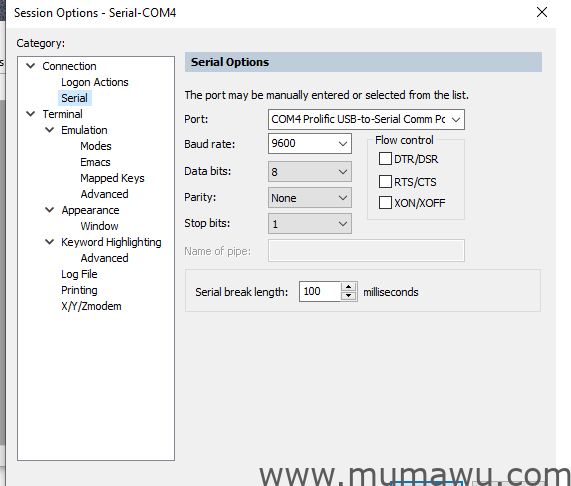This screenshot has height=486, width=571.
Task: Collapse Keyword Highlighting chevron
Action: (50, 242)
